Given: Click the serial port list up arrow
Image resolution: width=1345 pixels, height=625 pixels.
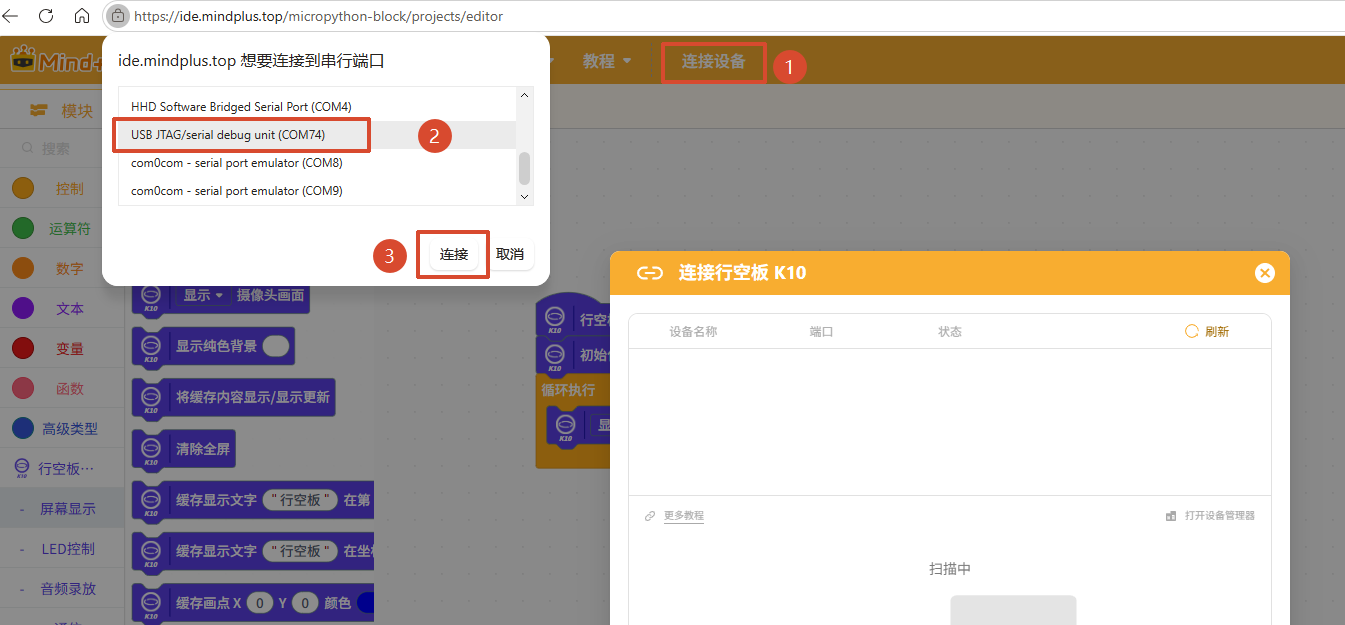Looking at the screenshot, I should (x=523, y=95).
